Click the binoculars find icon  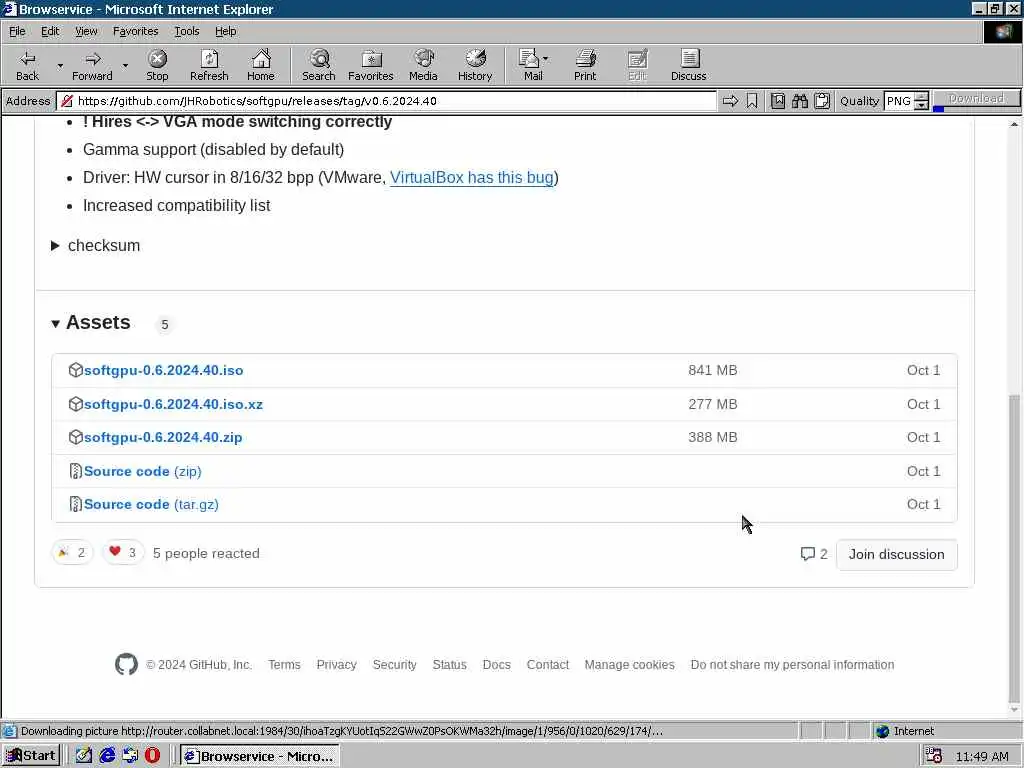[799, 101]
